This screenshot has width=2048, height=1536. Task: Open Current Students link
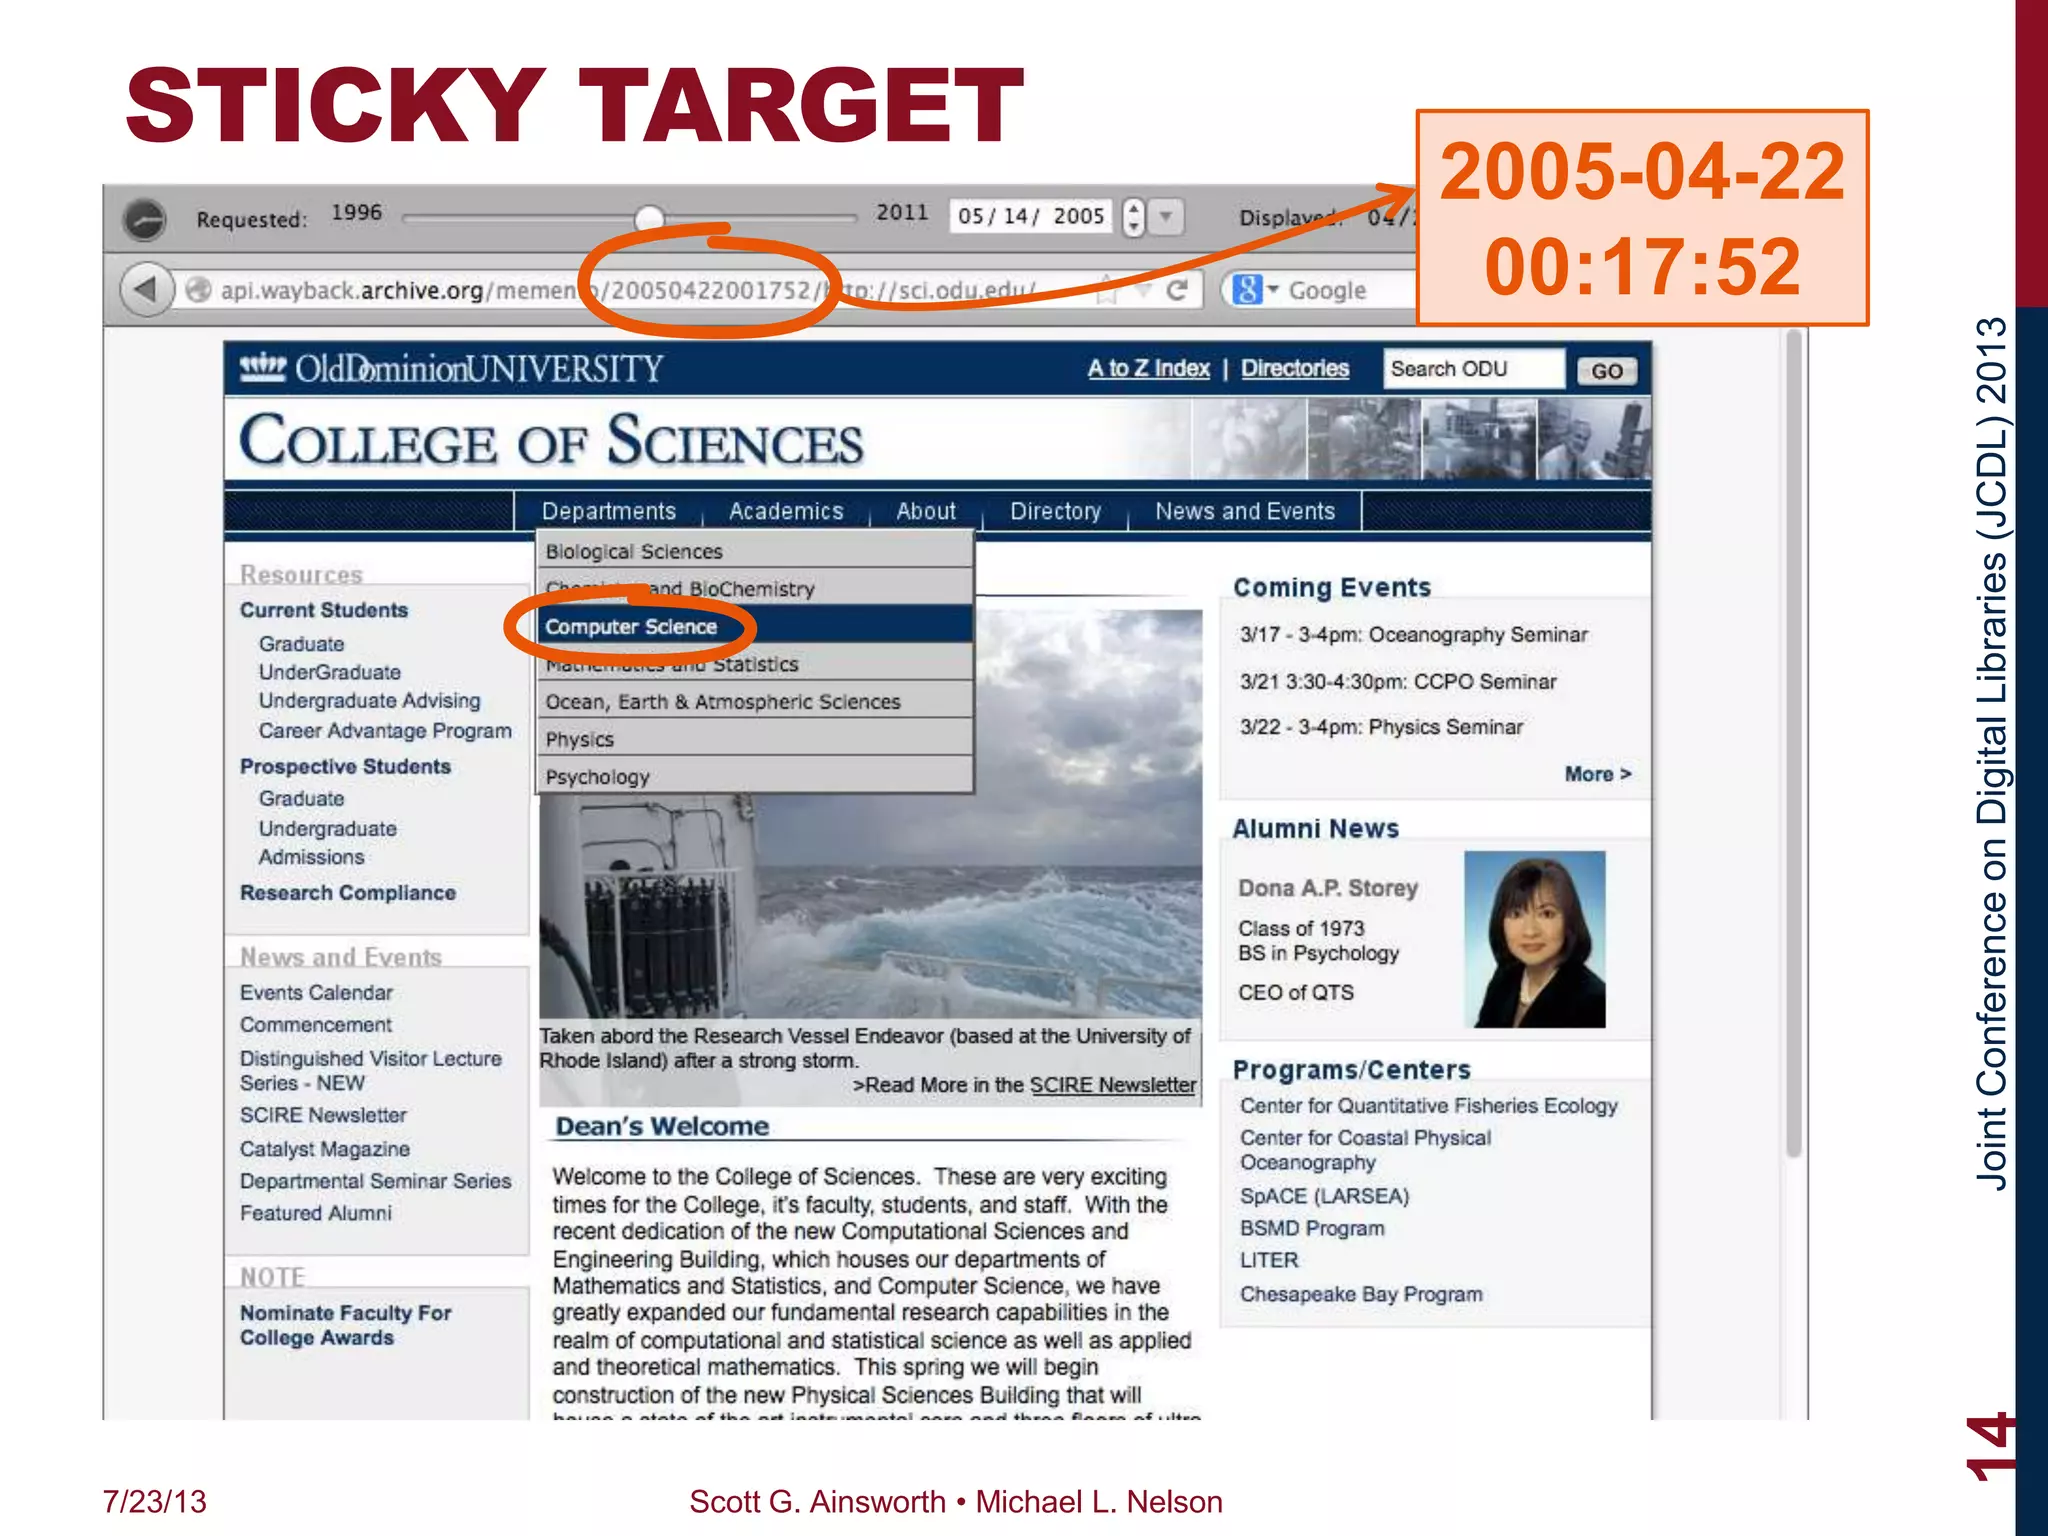(324, 610)
